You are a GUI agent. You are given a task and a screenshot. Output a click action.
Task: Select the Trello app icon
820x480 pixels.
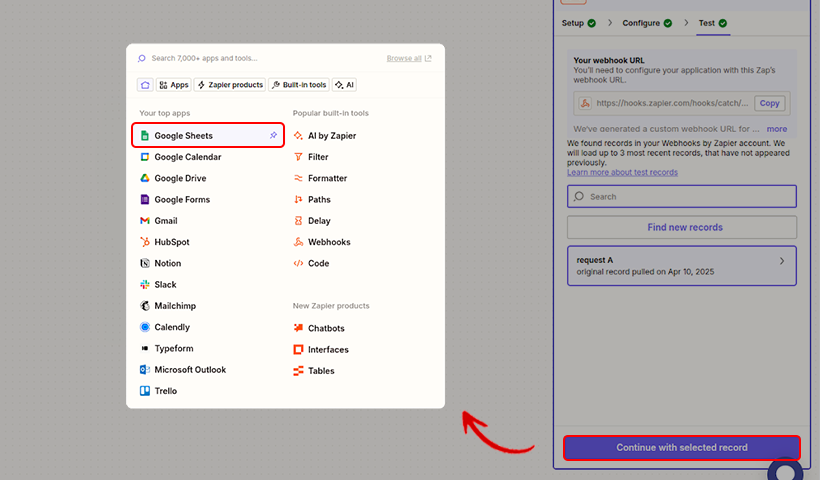145,391
